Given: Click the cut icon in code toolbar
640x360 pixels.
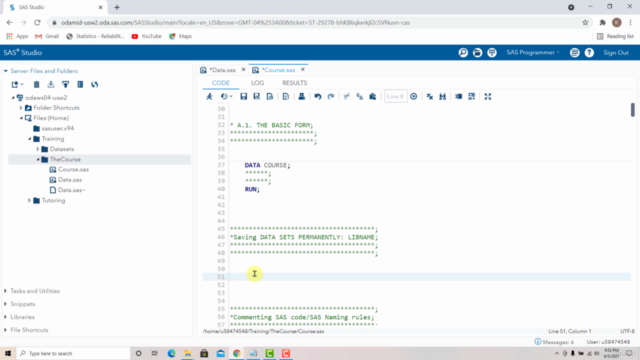Looking at the screenshot, I should [347, 97].
